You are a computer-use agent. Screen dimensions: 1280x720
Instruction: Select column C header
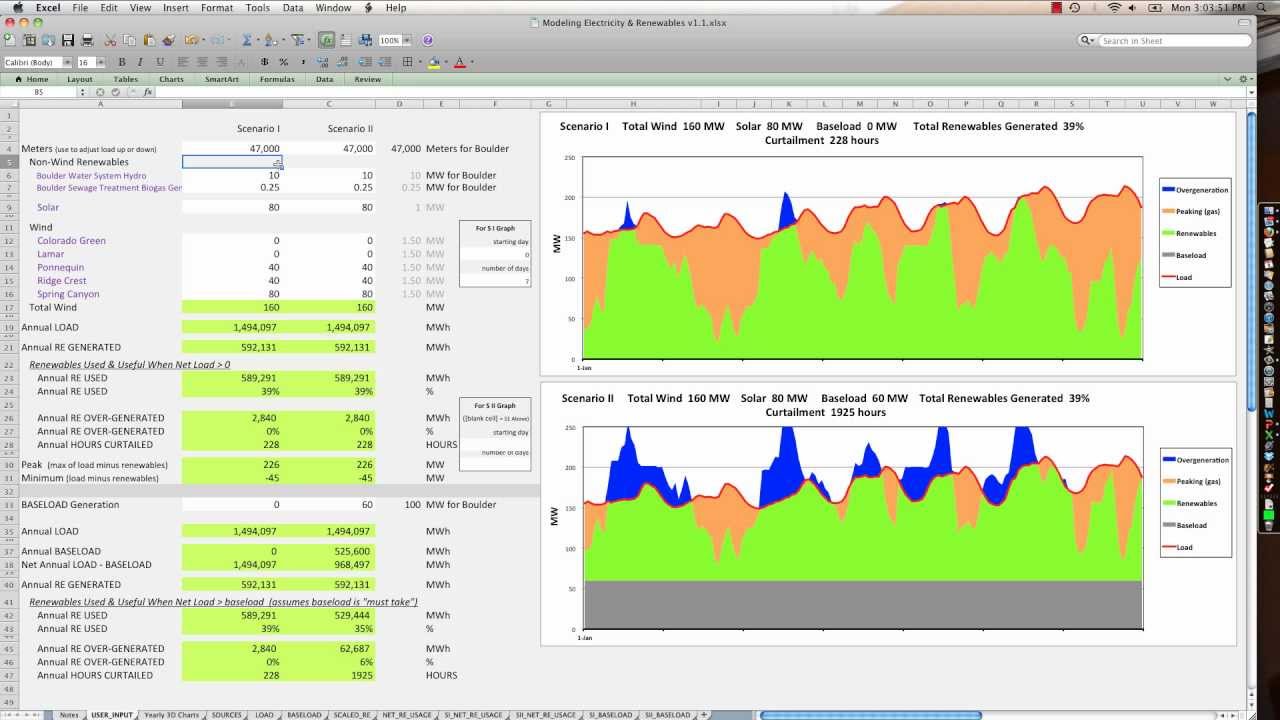(x=328, y=104)
